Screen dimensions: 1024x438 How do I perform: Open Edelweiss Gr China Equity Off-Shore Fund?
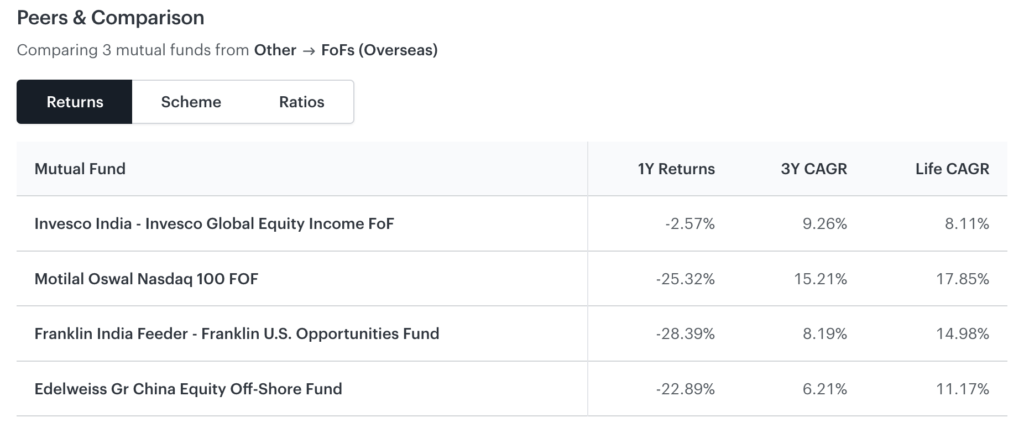point(188,389)
